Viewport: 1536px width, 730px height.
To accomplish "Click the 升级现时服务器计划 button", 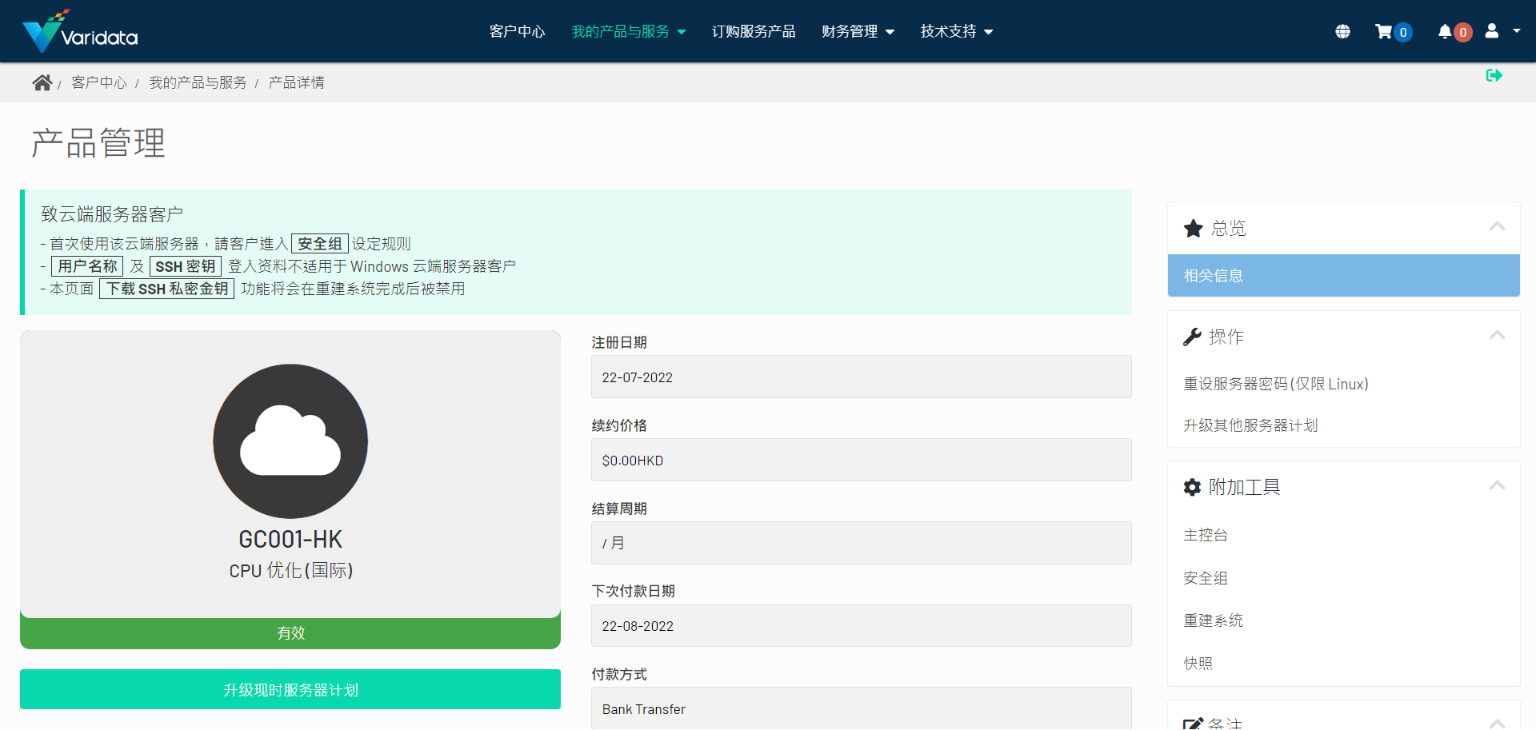I will [290, 689].
